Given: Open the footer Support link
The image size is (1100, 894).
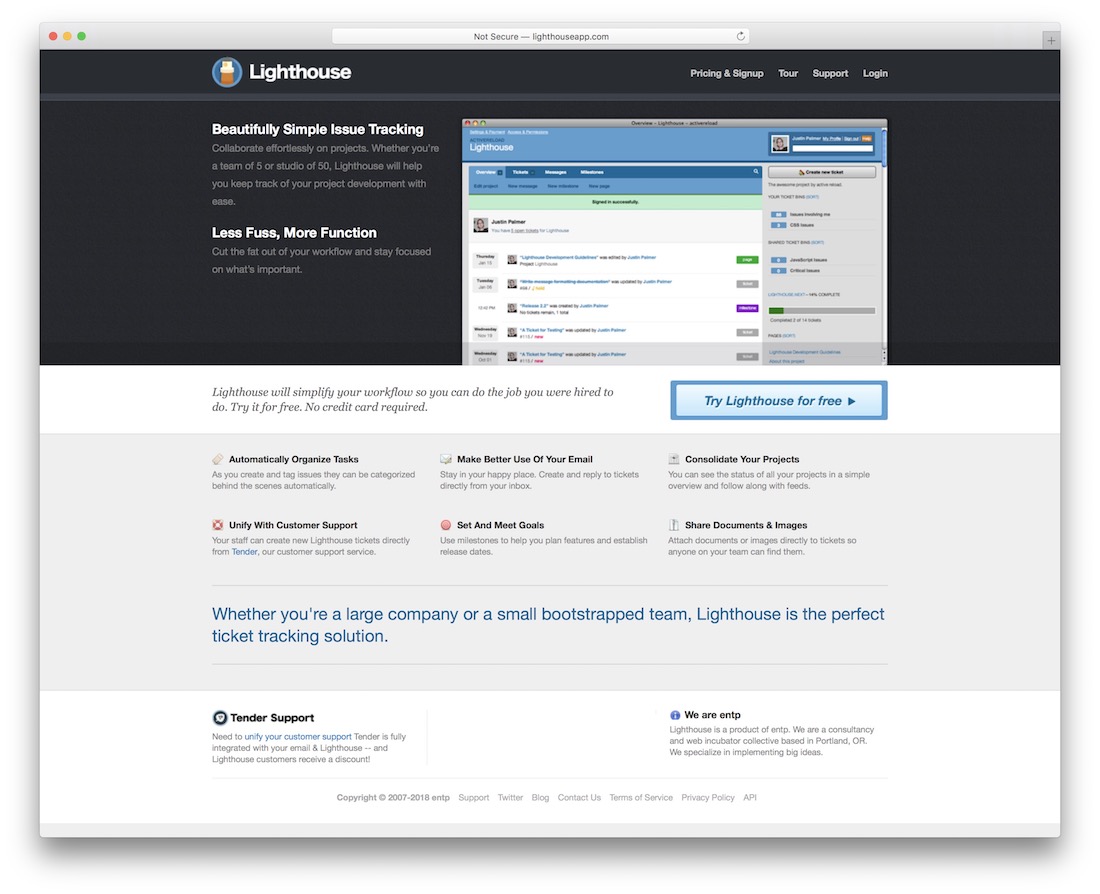Looking at the screenshot, I should click(474, 797).
